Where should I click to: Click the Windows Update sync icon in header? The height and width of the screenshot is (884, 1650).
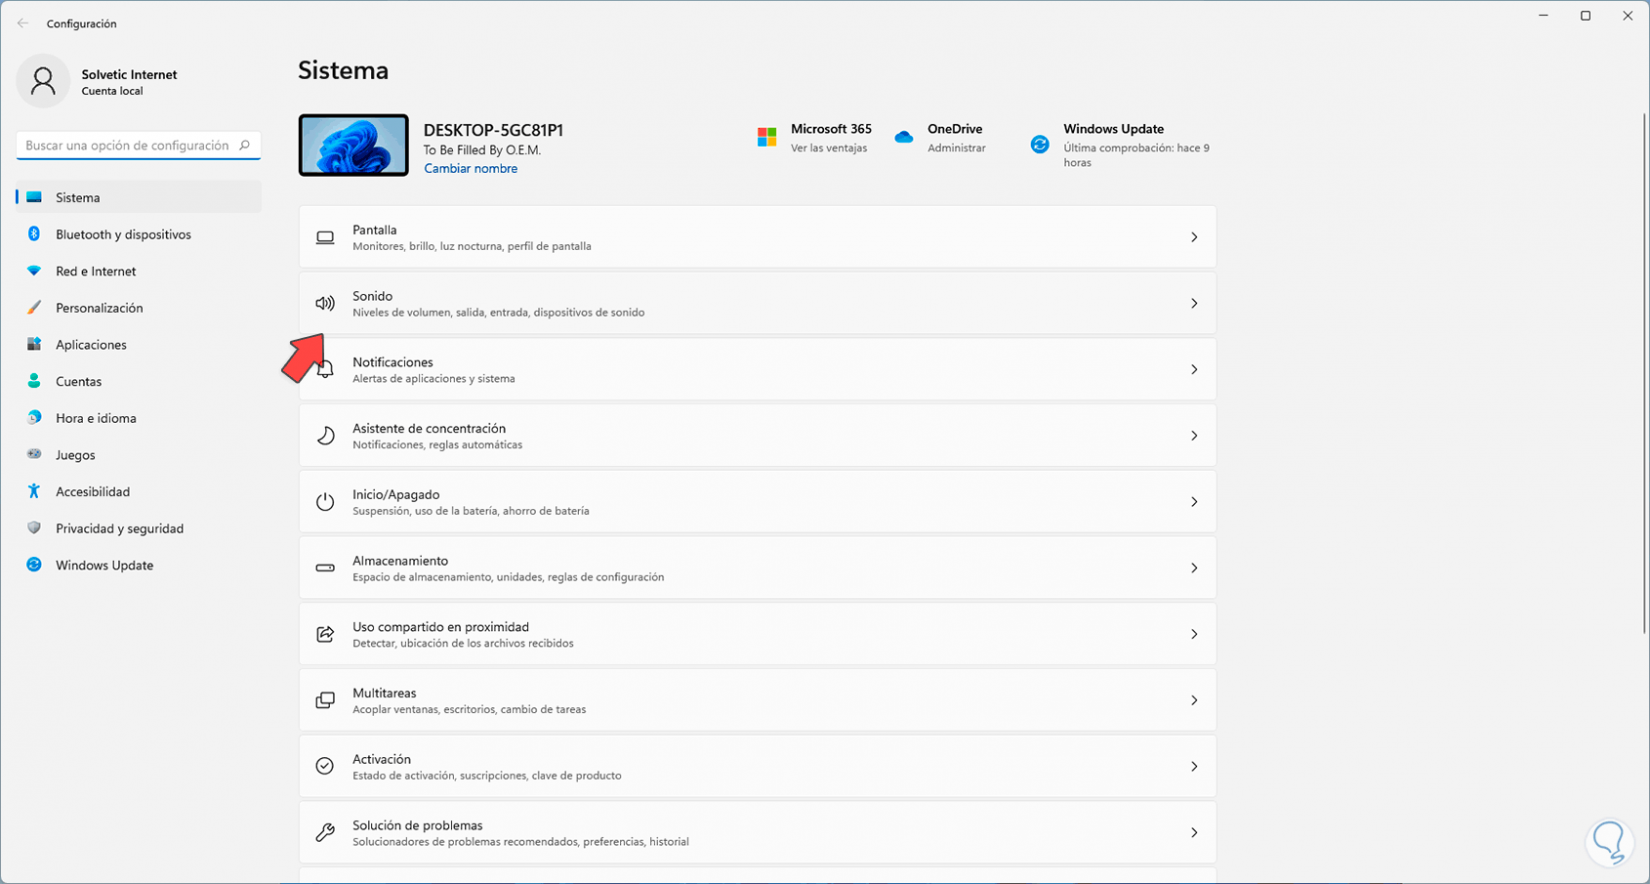[x=1040, y=144]
